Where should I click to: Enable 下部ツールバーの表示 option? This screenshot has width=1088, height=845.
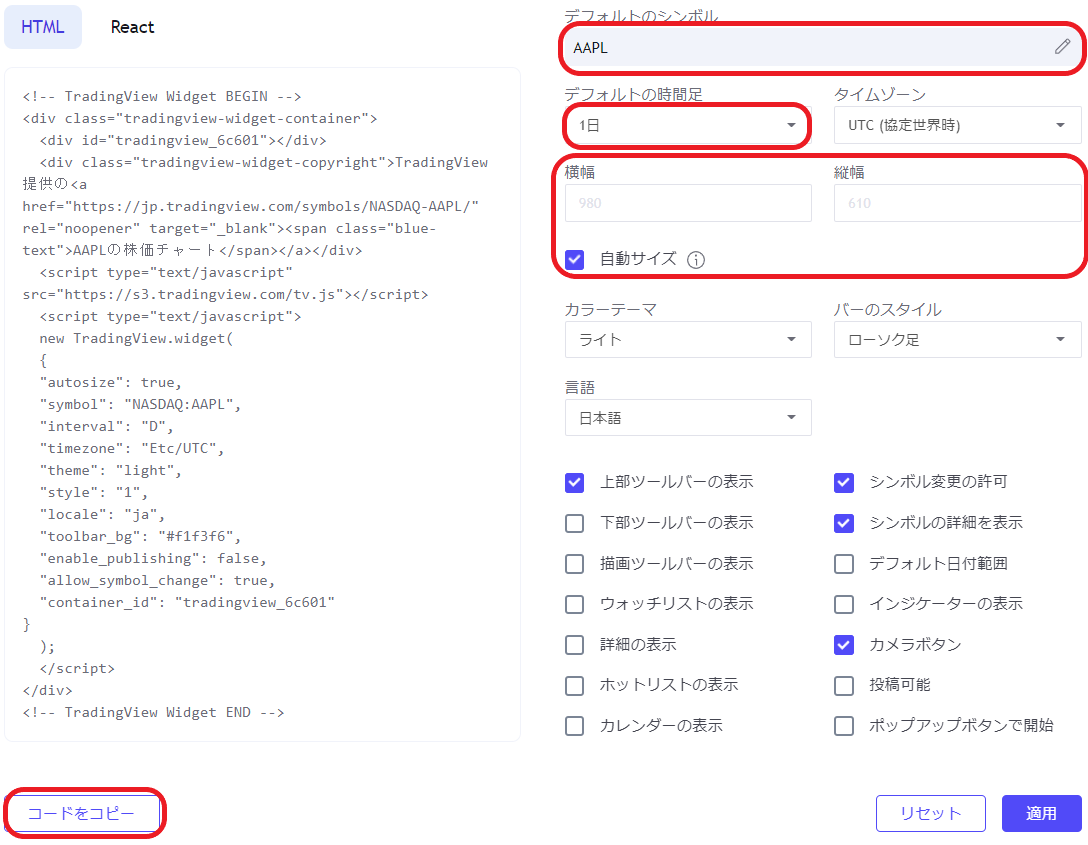click(x=574, y=522)
